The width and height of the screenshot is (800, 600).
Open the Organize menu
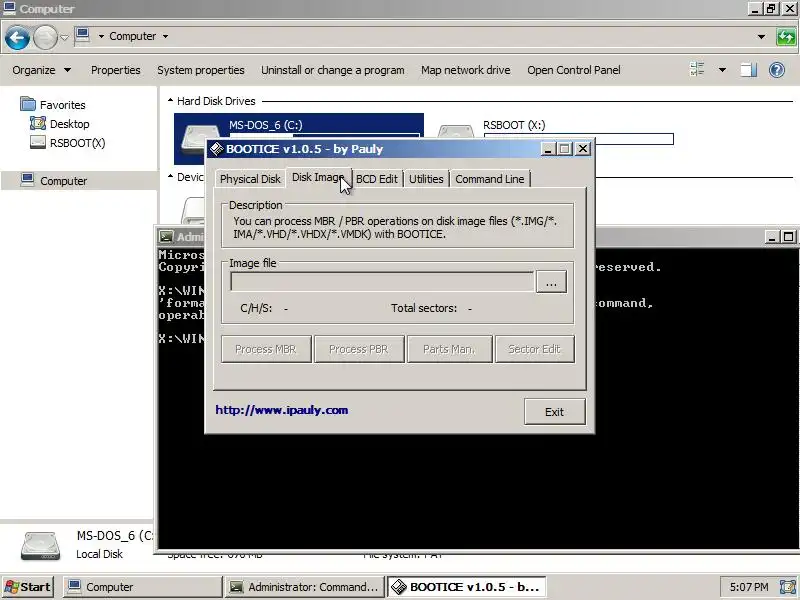pyautogui.click(x=41, y=70)
